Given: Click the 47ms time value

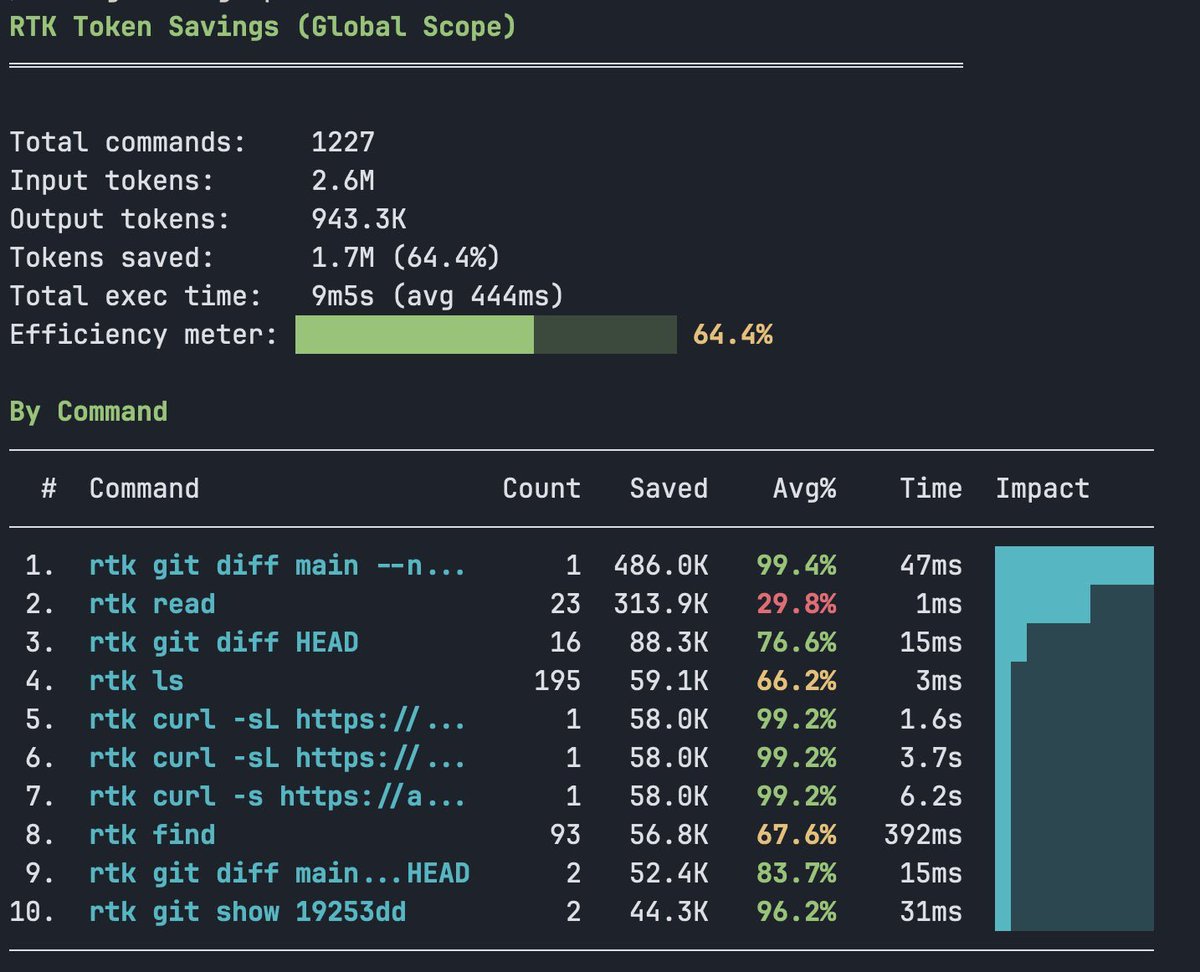Looking at the screenshot, I should point(931,566).
